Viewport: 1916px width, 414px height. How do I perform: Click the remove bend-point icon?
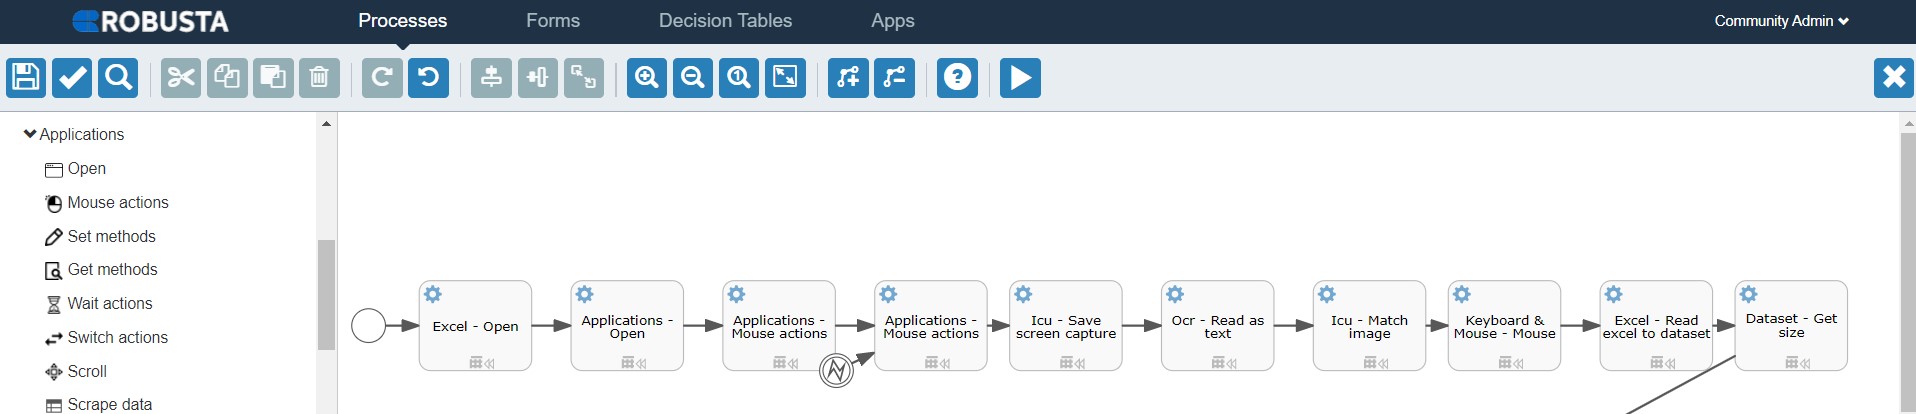tap(894, 78)
